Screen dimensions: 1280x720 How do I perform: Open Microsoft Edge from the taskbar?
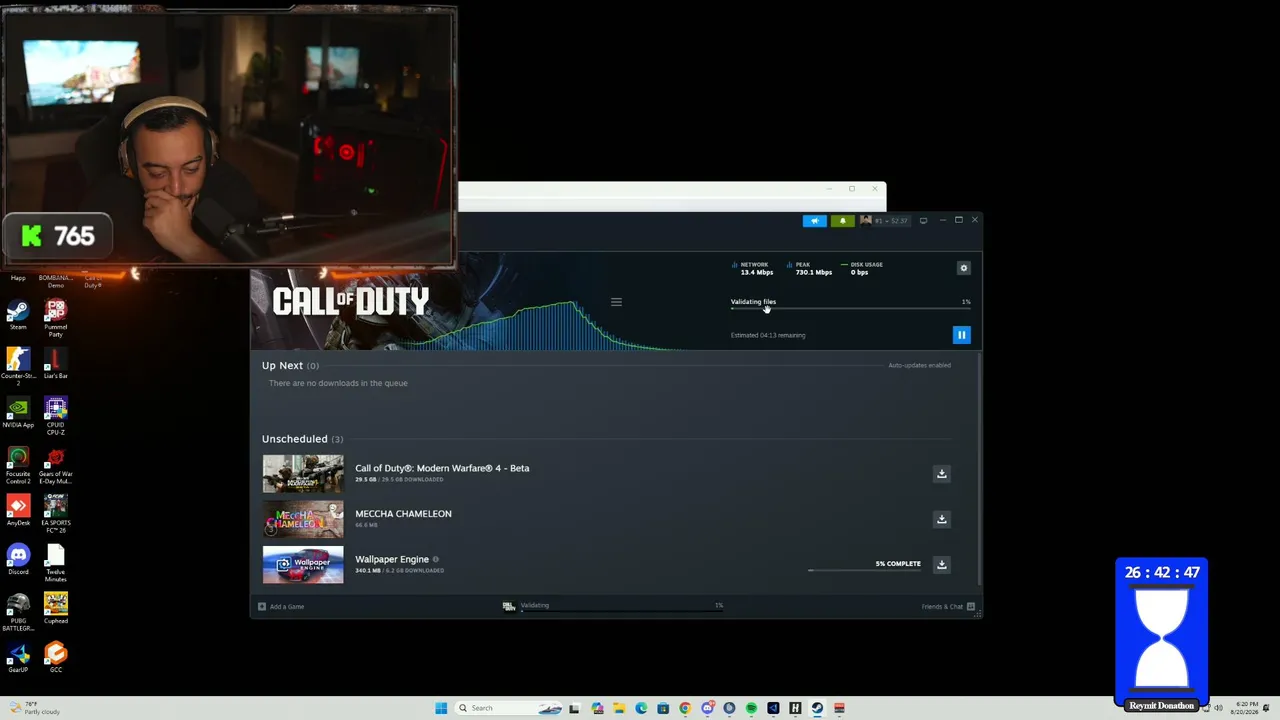(641, 708)
